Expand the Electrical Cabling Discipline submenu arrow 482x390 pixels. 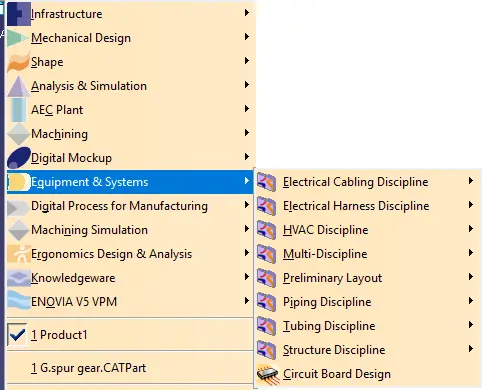[471, 181]
